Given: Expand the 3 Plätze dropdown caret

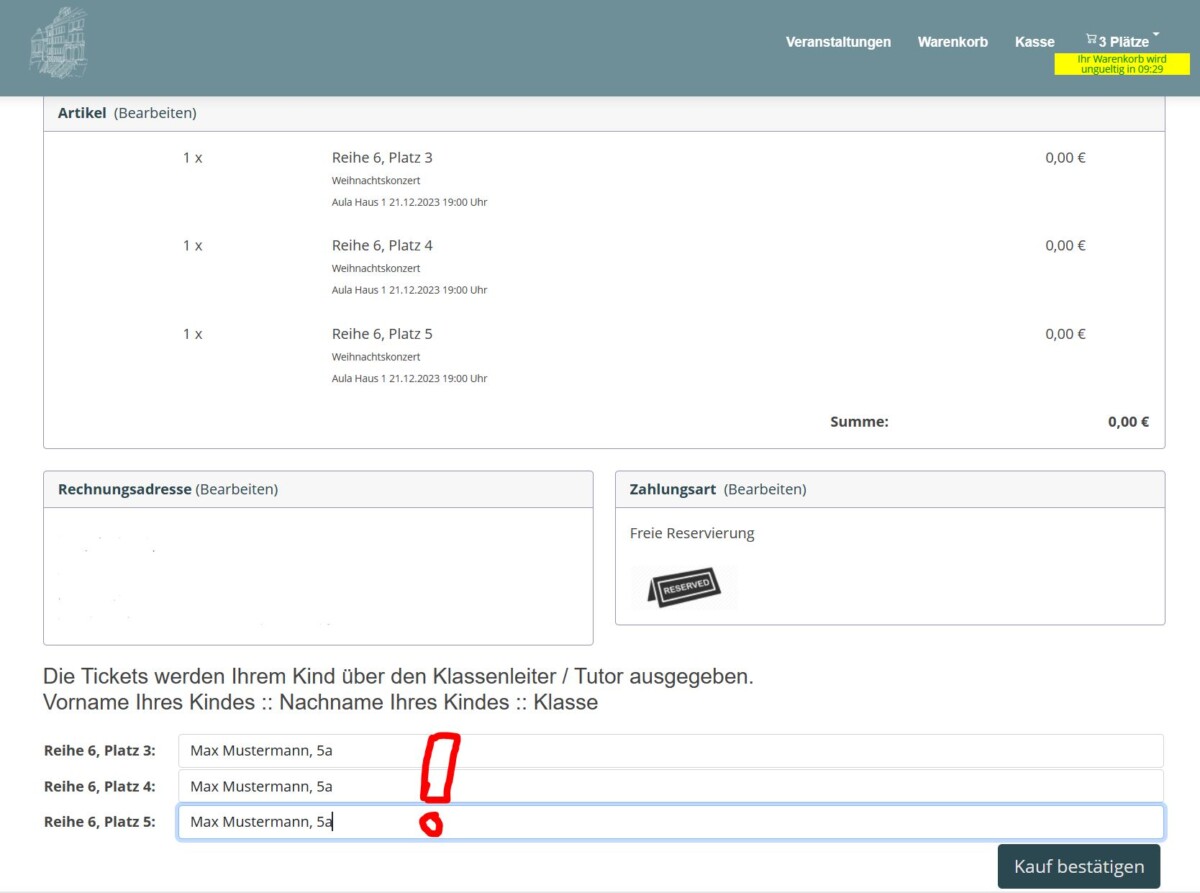Looking at the screenshot, I should click(x=1156, y=35).
